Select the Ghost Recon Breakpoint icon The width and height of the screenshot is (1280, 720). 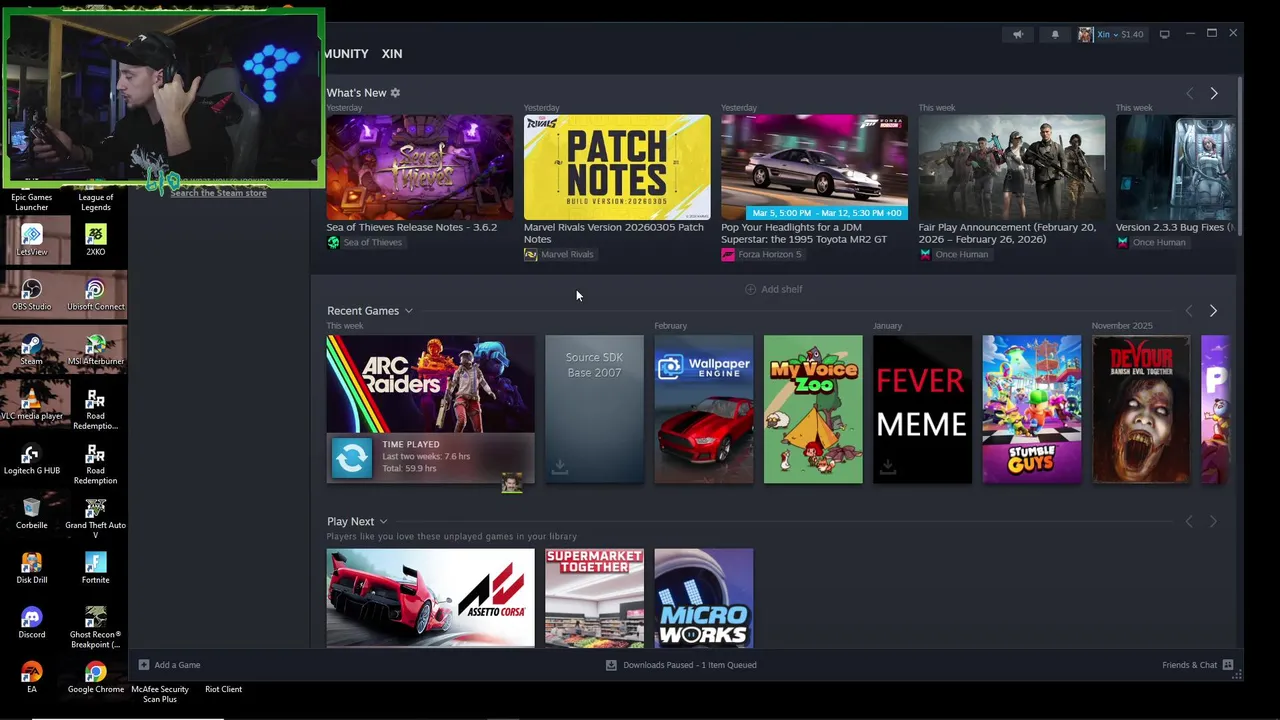(95, 628)
